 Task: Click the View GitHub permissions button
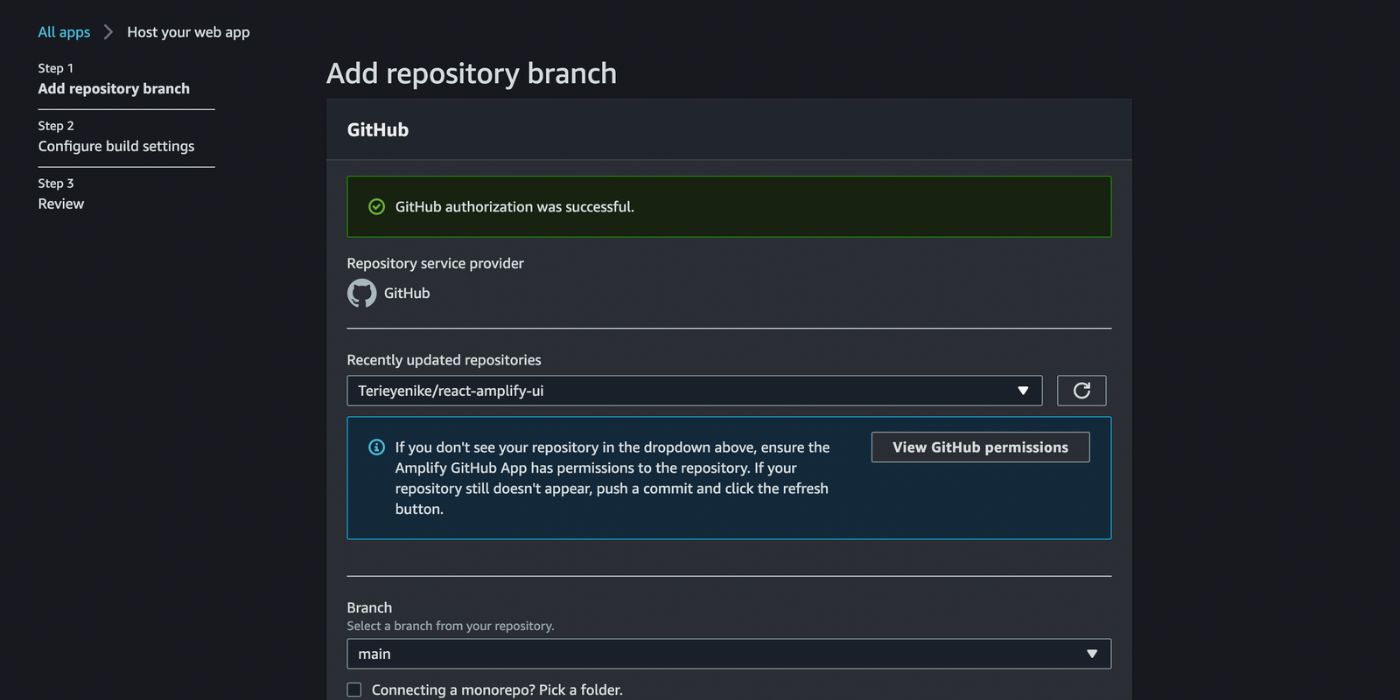(980, 447)
